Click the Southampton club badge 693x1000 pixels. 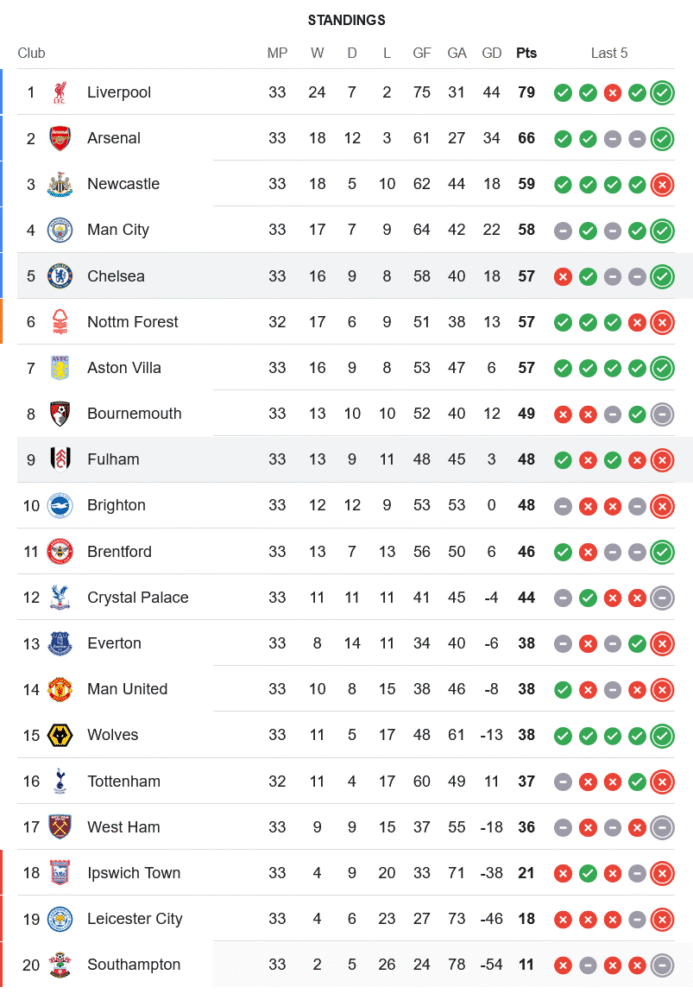point(60,965)
